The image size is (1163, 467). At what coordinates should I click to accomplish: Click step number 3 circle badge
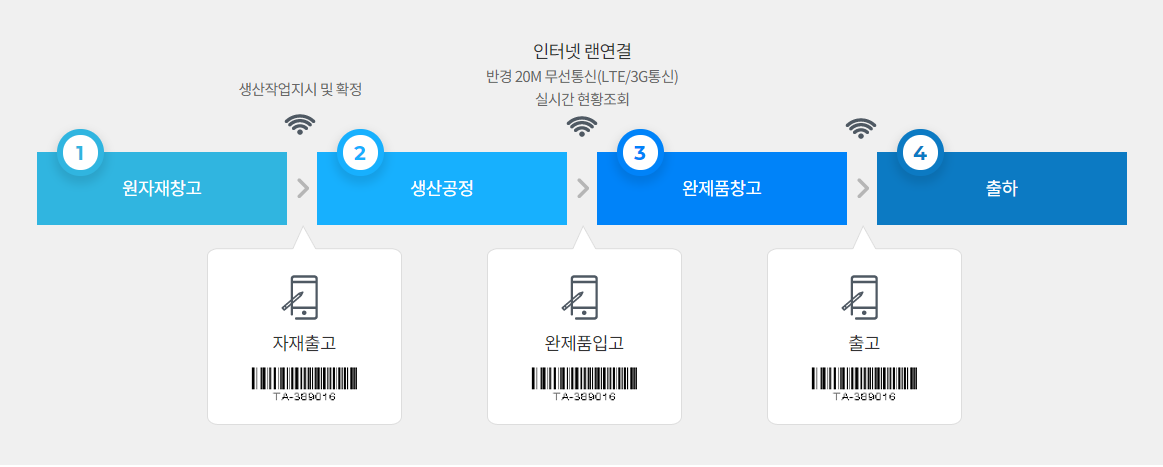click(640, 153)
